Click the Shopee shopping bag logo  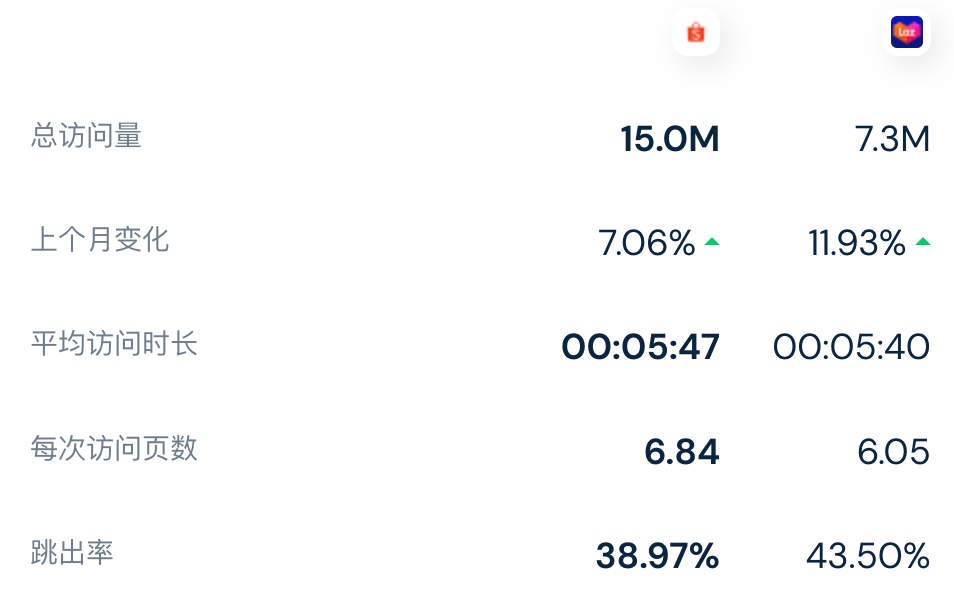696,33
